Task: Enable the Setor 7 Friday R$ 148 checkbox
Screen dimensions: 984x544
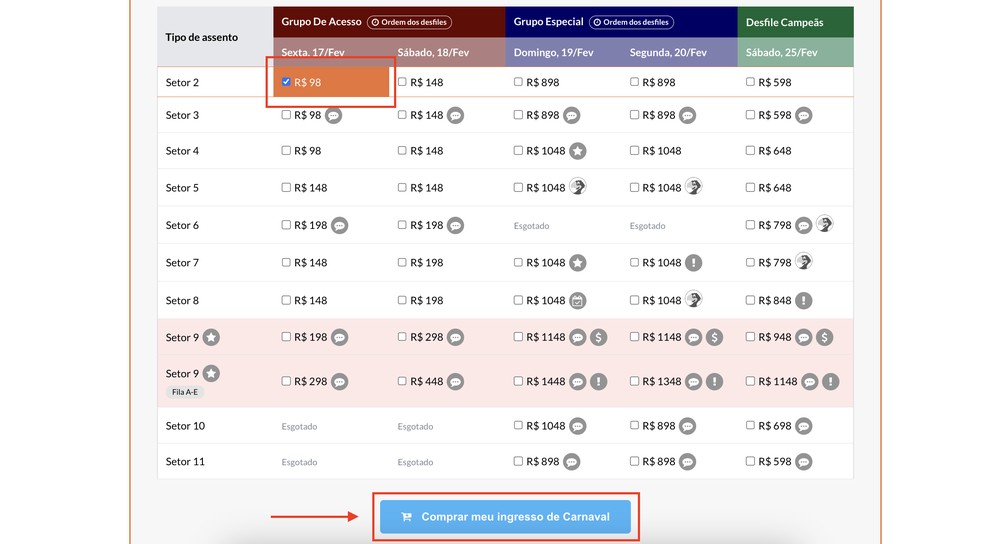Action: pos(287,263)
